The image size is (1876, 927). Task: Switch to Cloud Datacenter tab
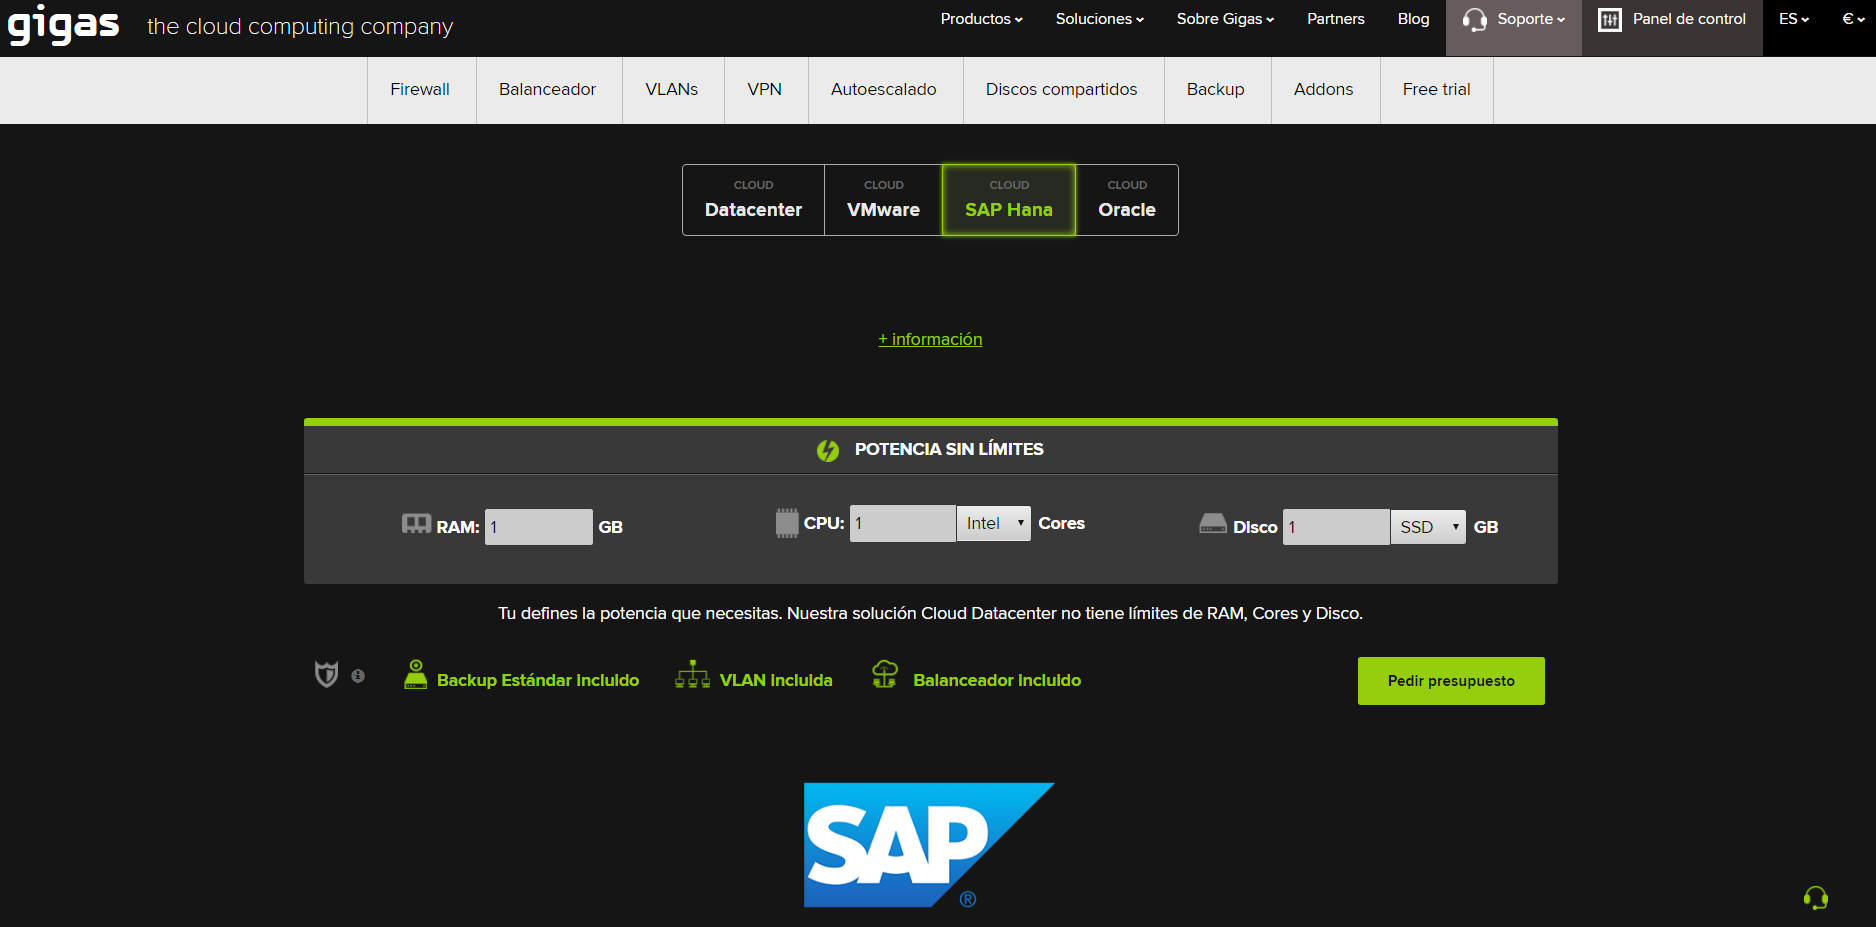click(x=753, y=200)
